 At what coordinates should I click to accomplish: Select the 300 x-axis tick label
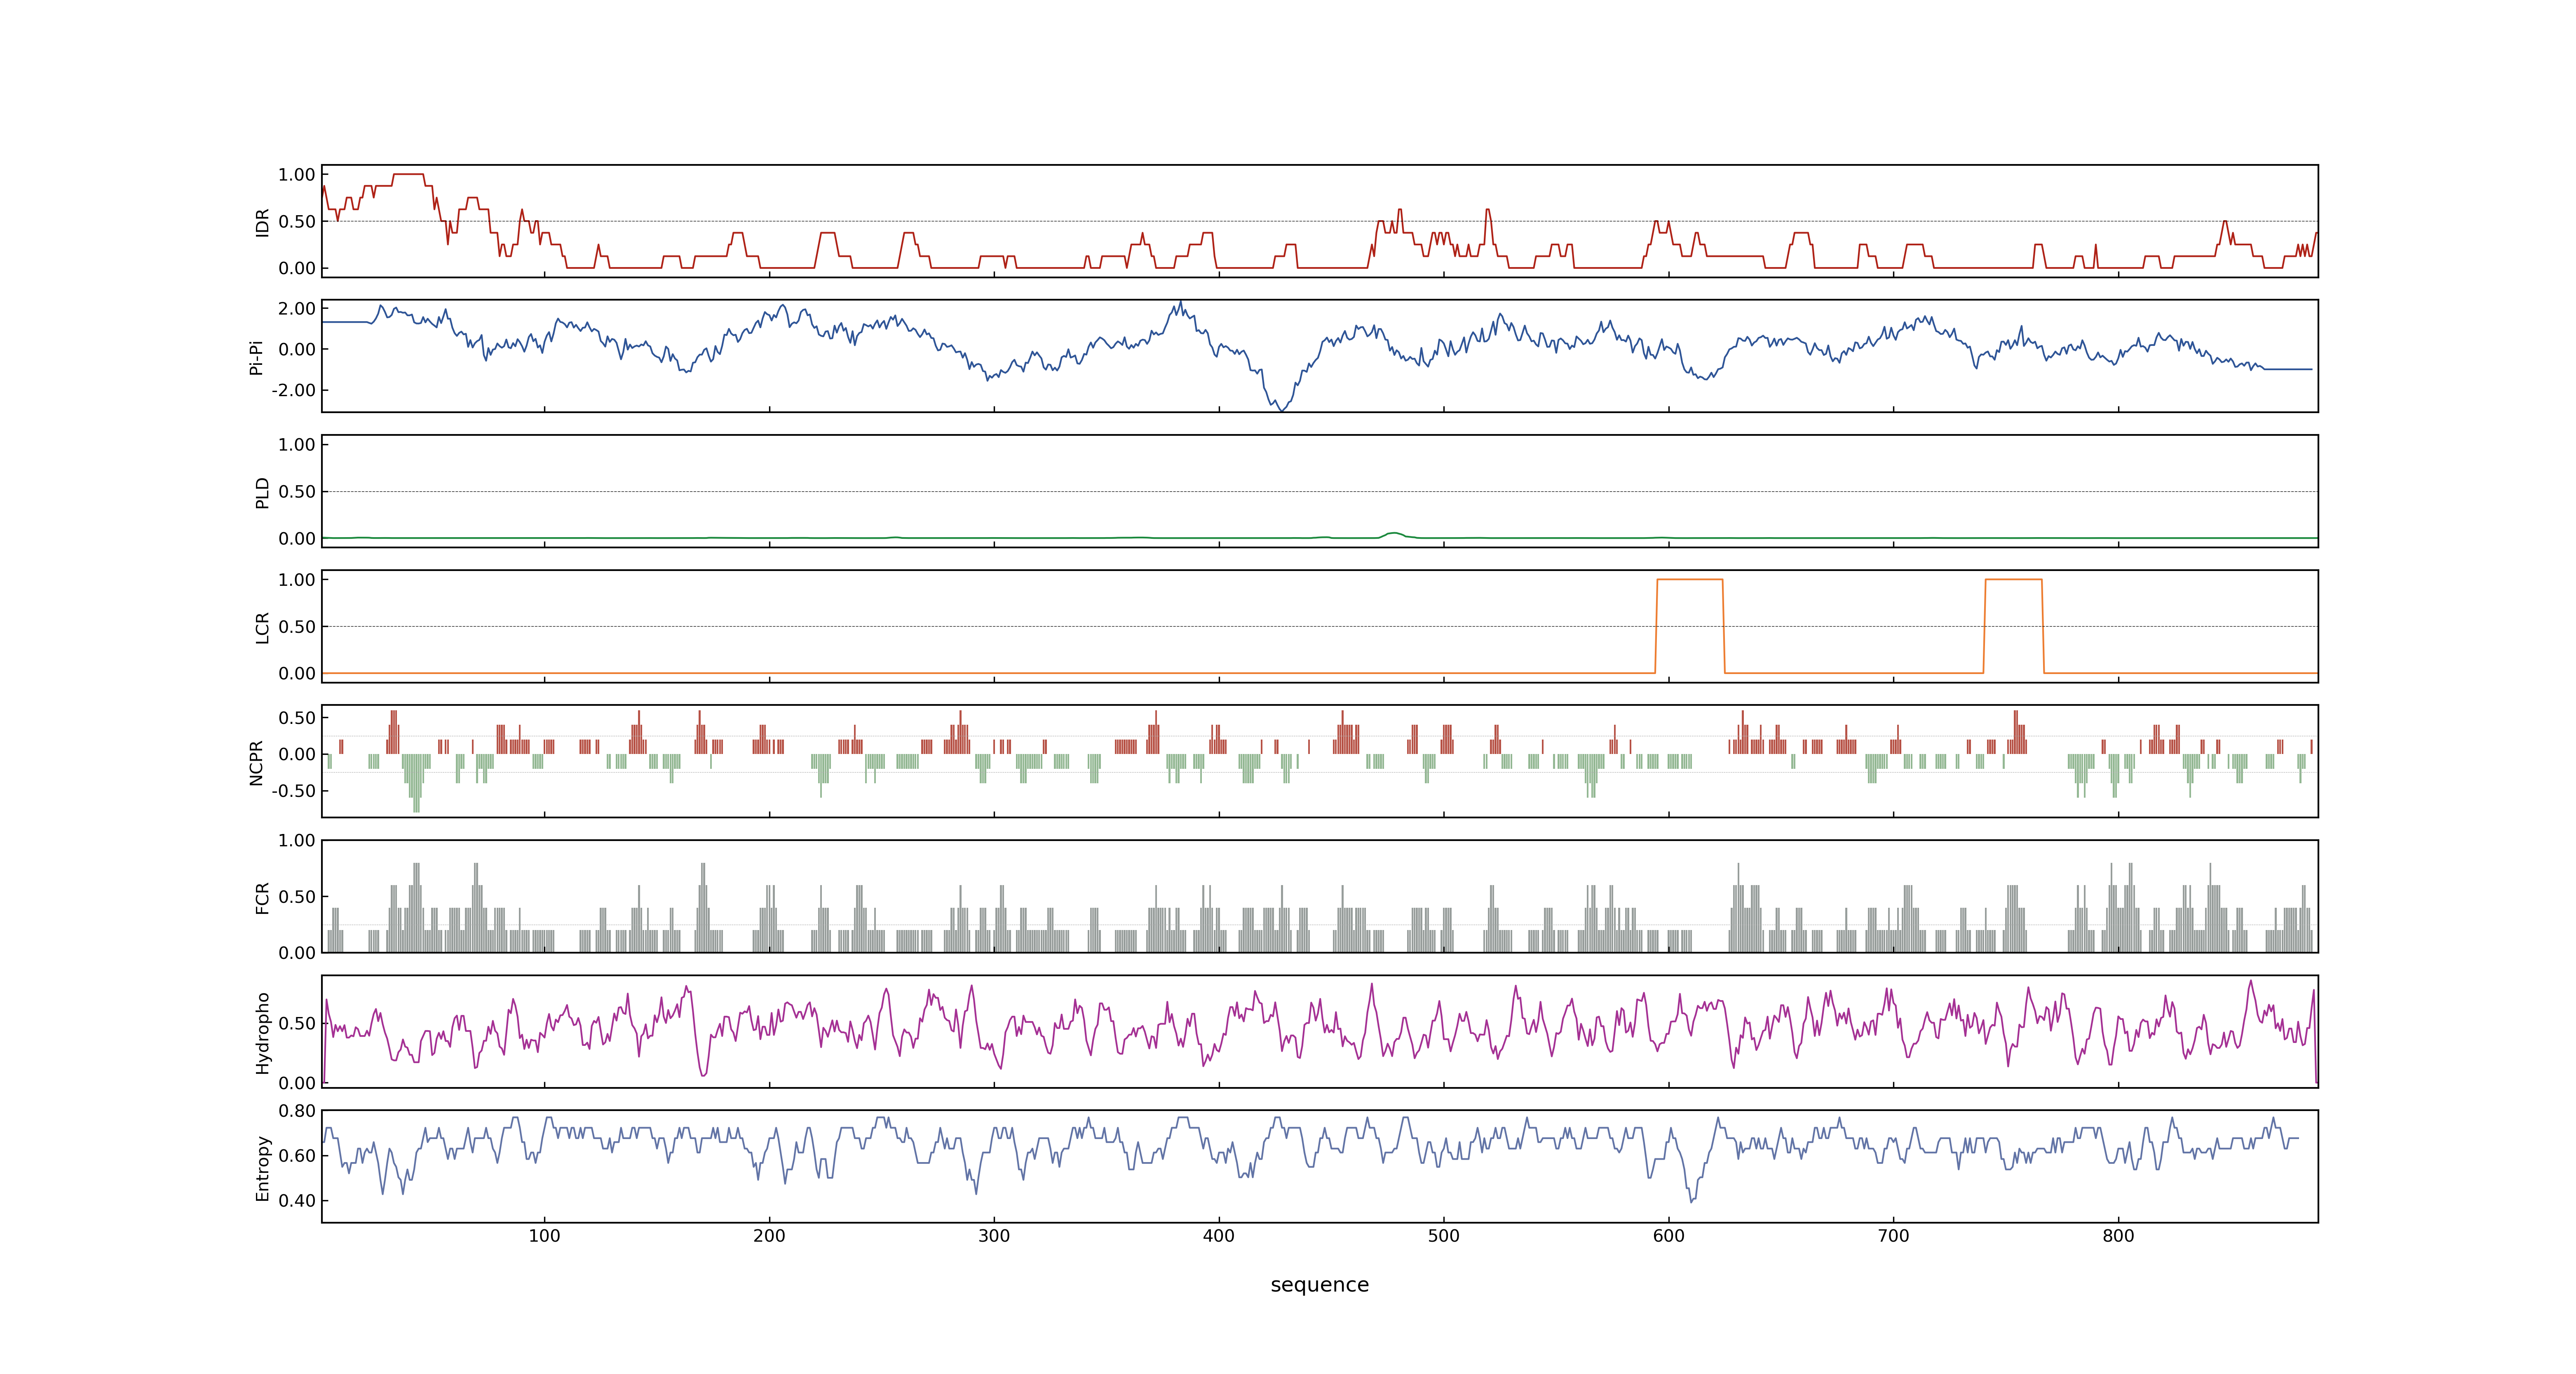click(994, 1236)
